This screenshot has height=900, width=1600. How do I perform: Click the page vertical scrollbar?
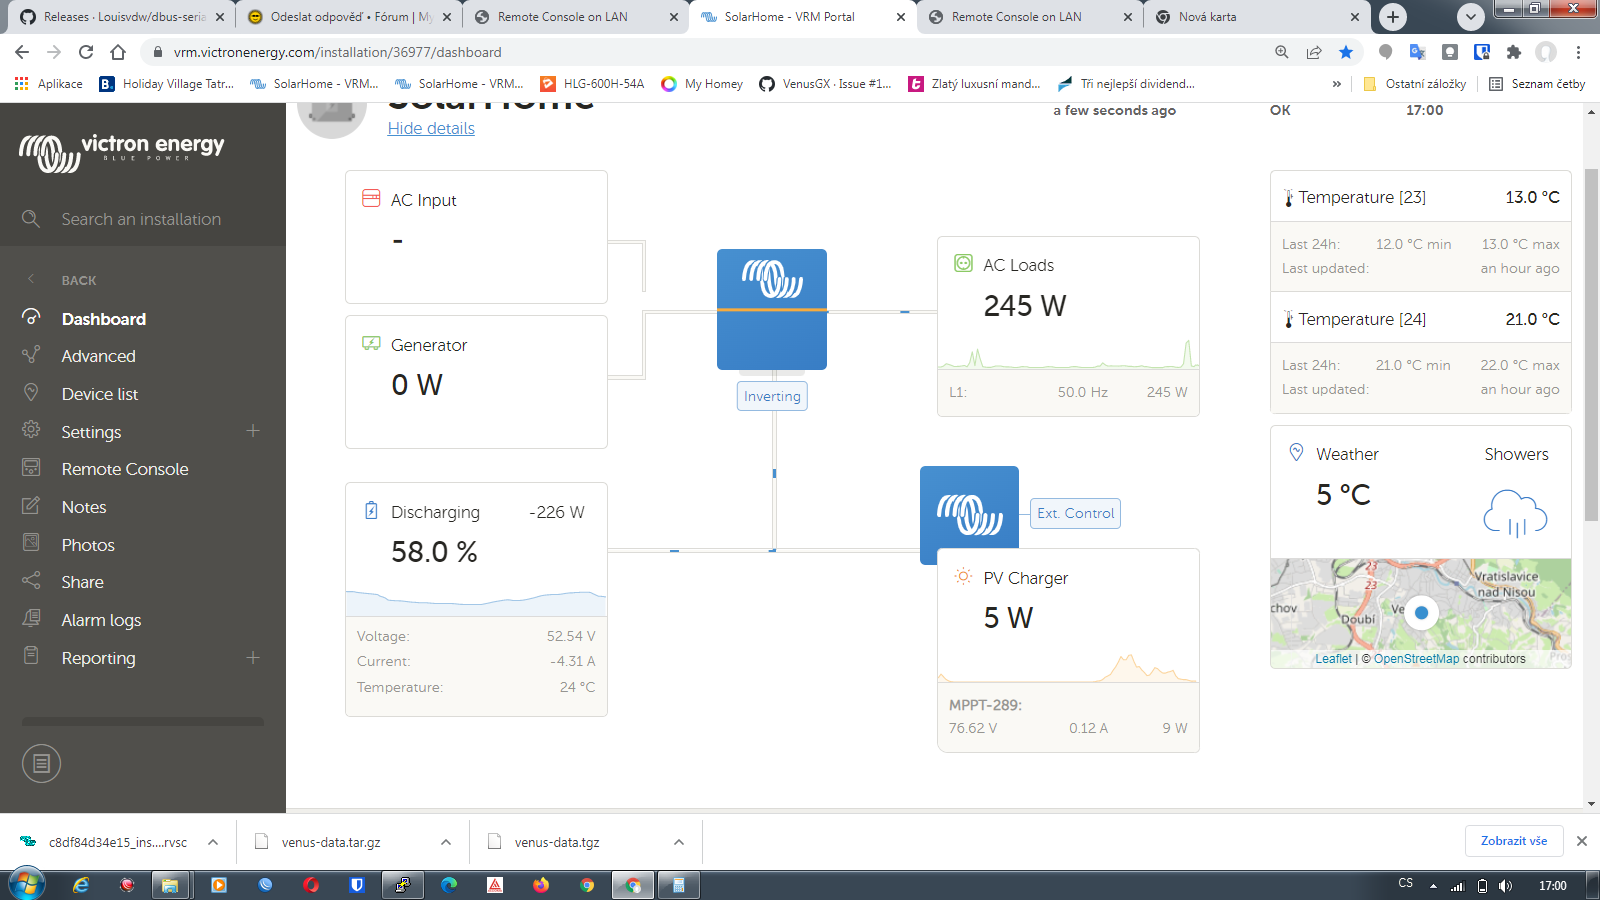pos(1591,344)
